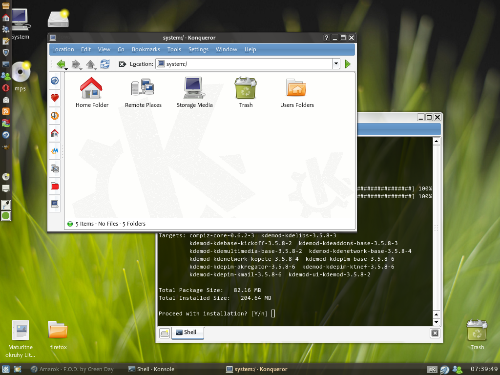Select the Shell tab in Konsole
This screenshot has width=500, height=375.
point(188,332)
